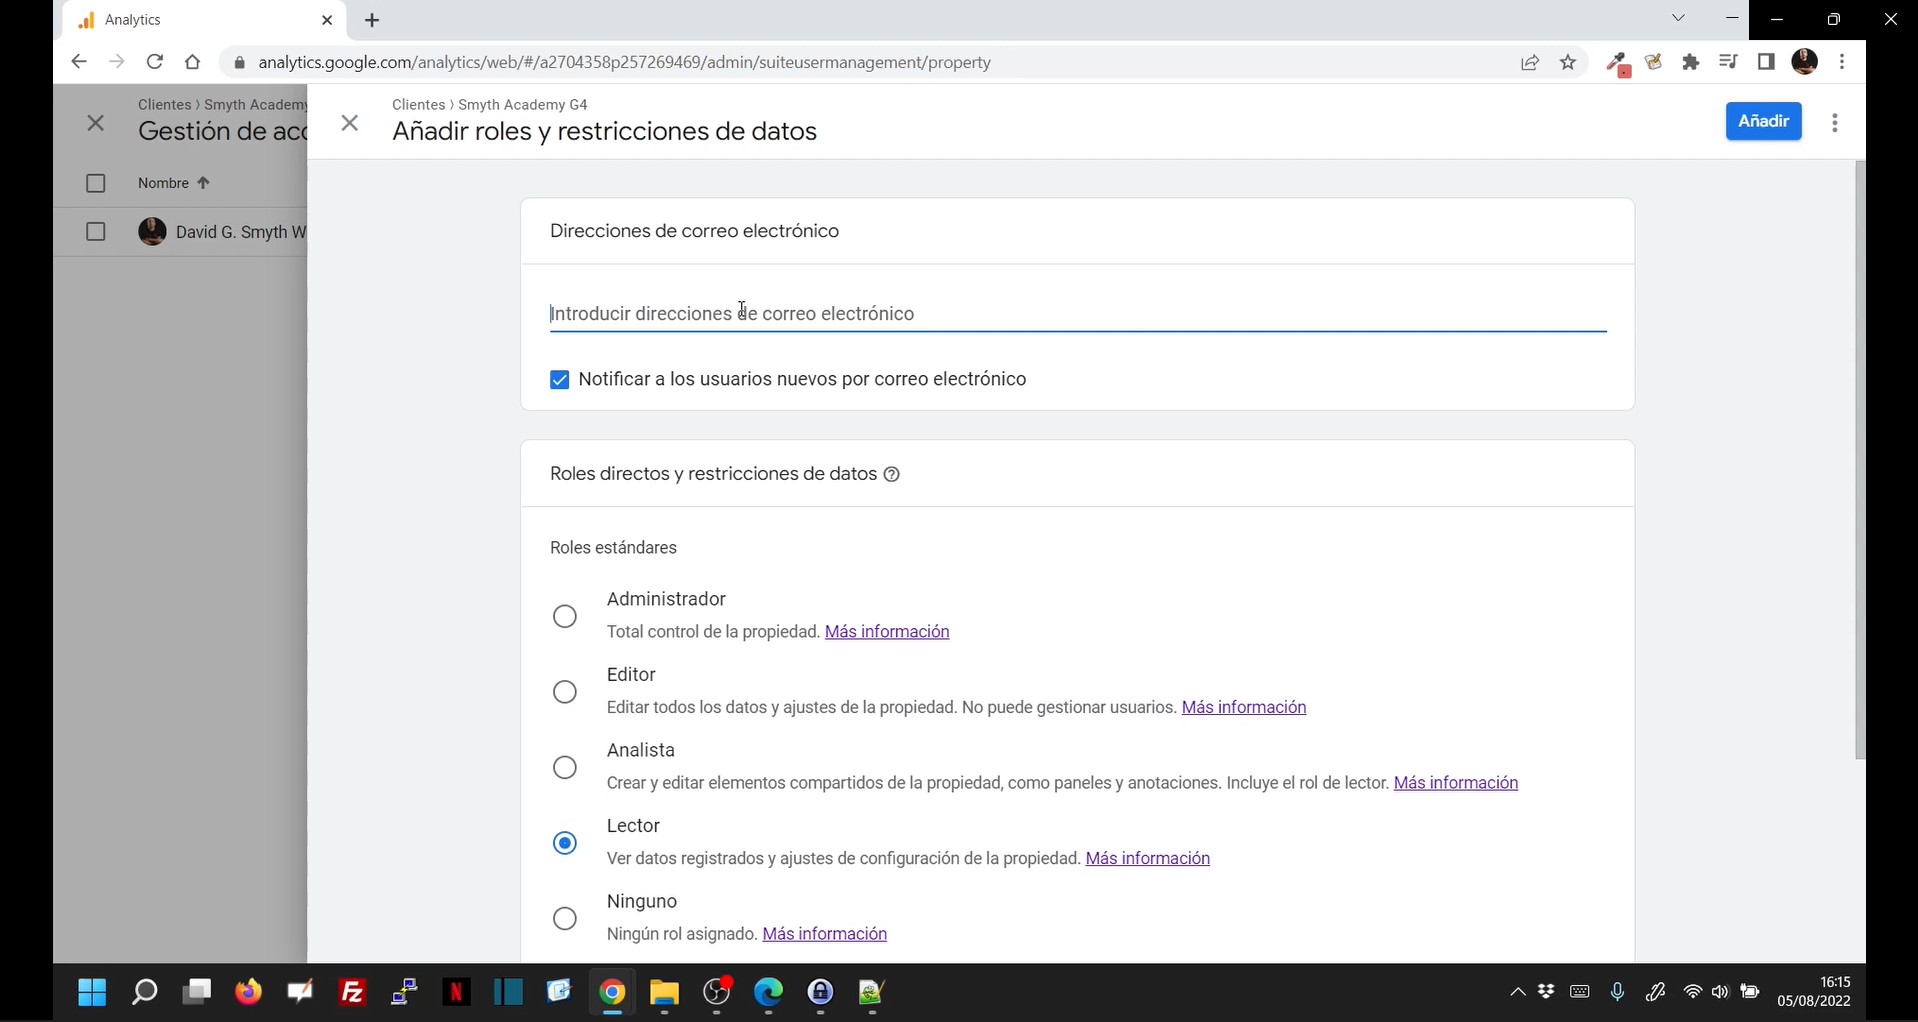Select the Analista role radio button
1918x1022 pixels.
pos(565,767)
